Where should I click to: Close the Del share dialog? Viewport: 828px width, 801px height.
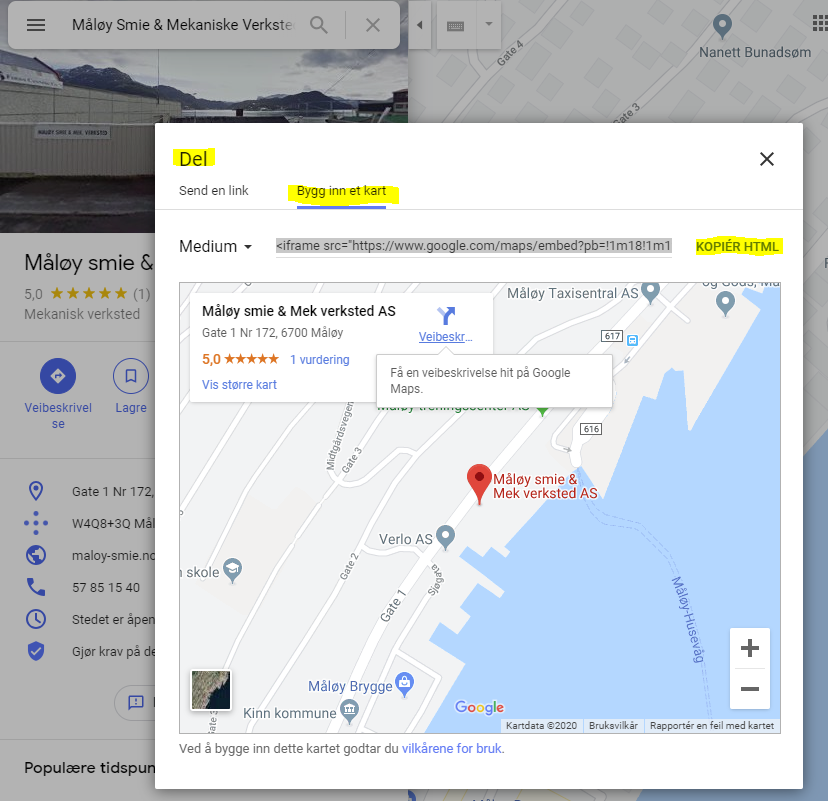coord(767,159)
